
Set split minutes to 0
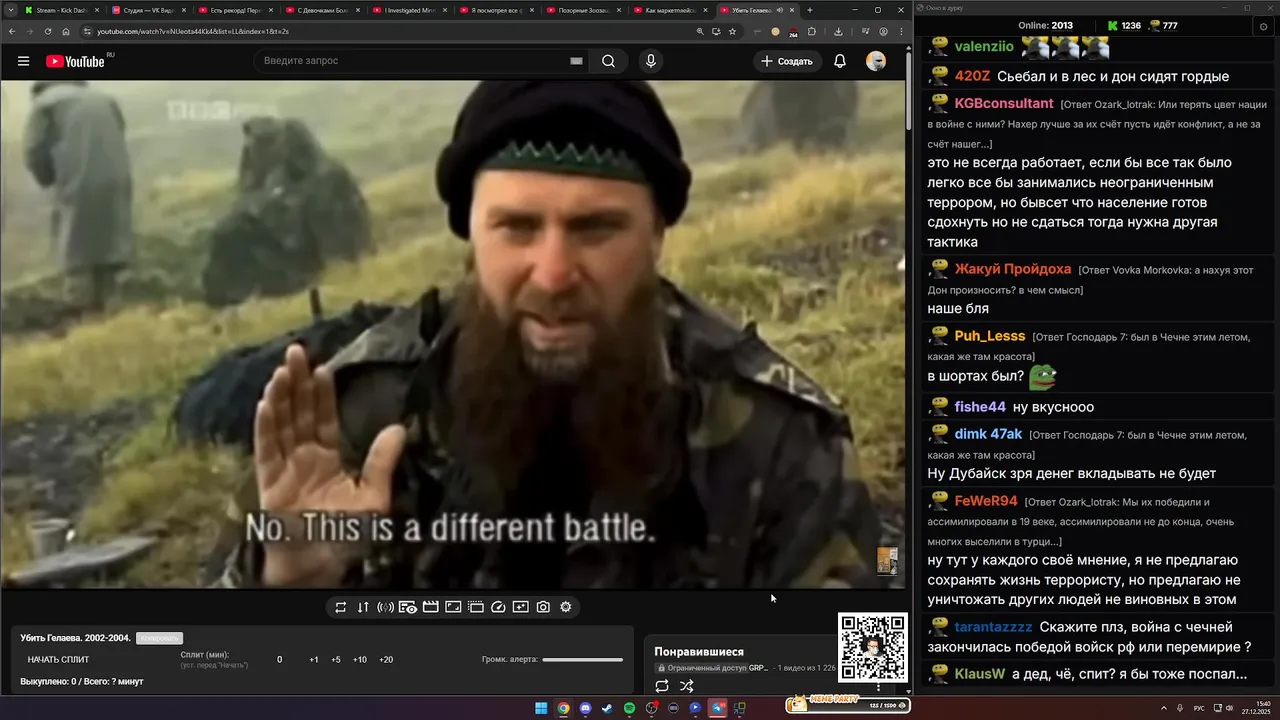pos(279,659)
